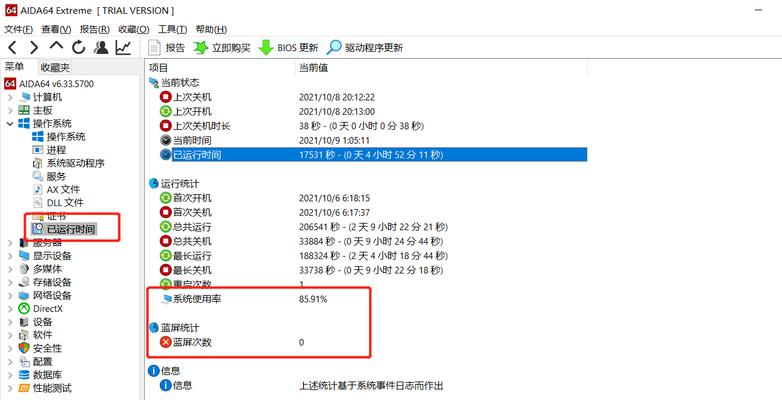Open the 文件(F) menu
782x400 pixels.
pos(18,29)
